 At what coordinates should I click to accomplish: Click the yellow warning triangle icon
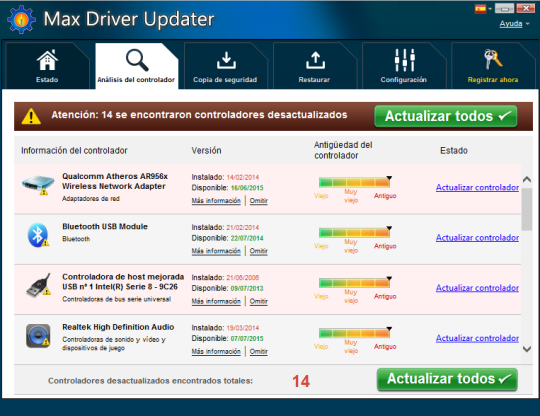point(31,116)
